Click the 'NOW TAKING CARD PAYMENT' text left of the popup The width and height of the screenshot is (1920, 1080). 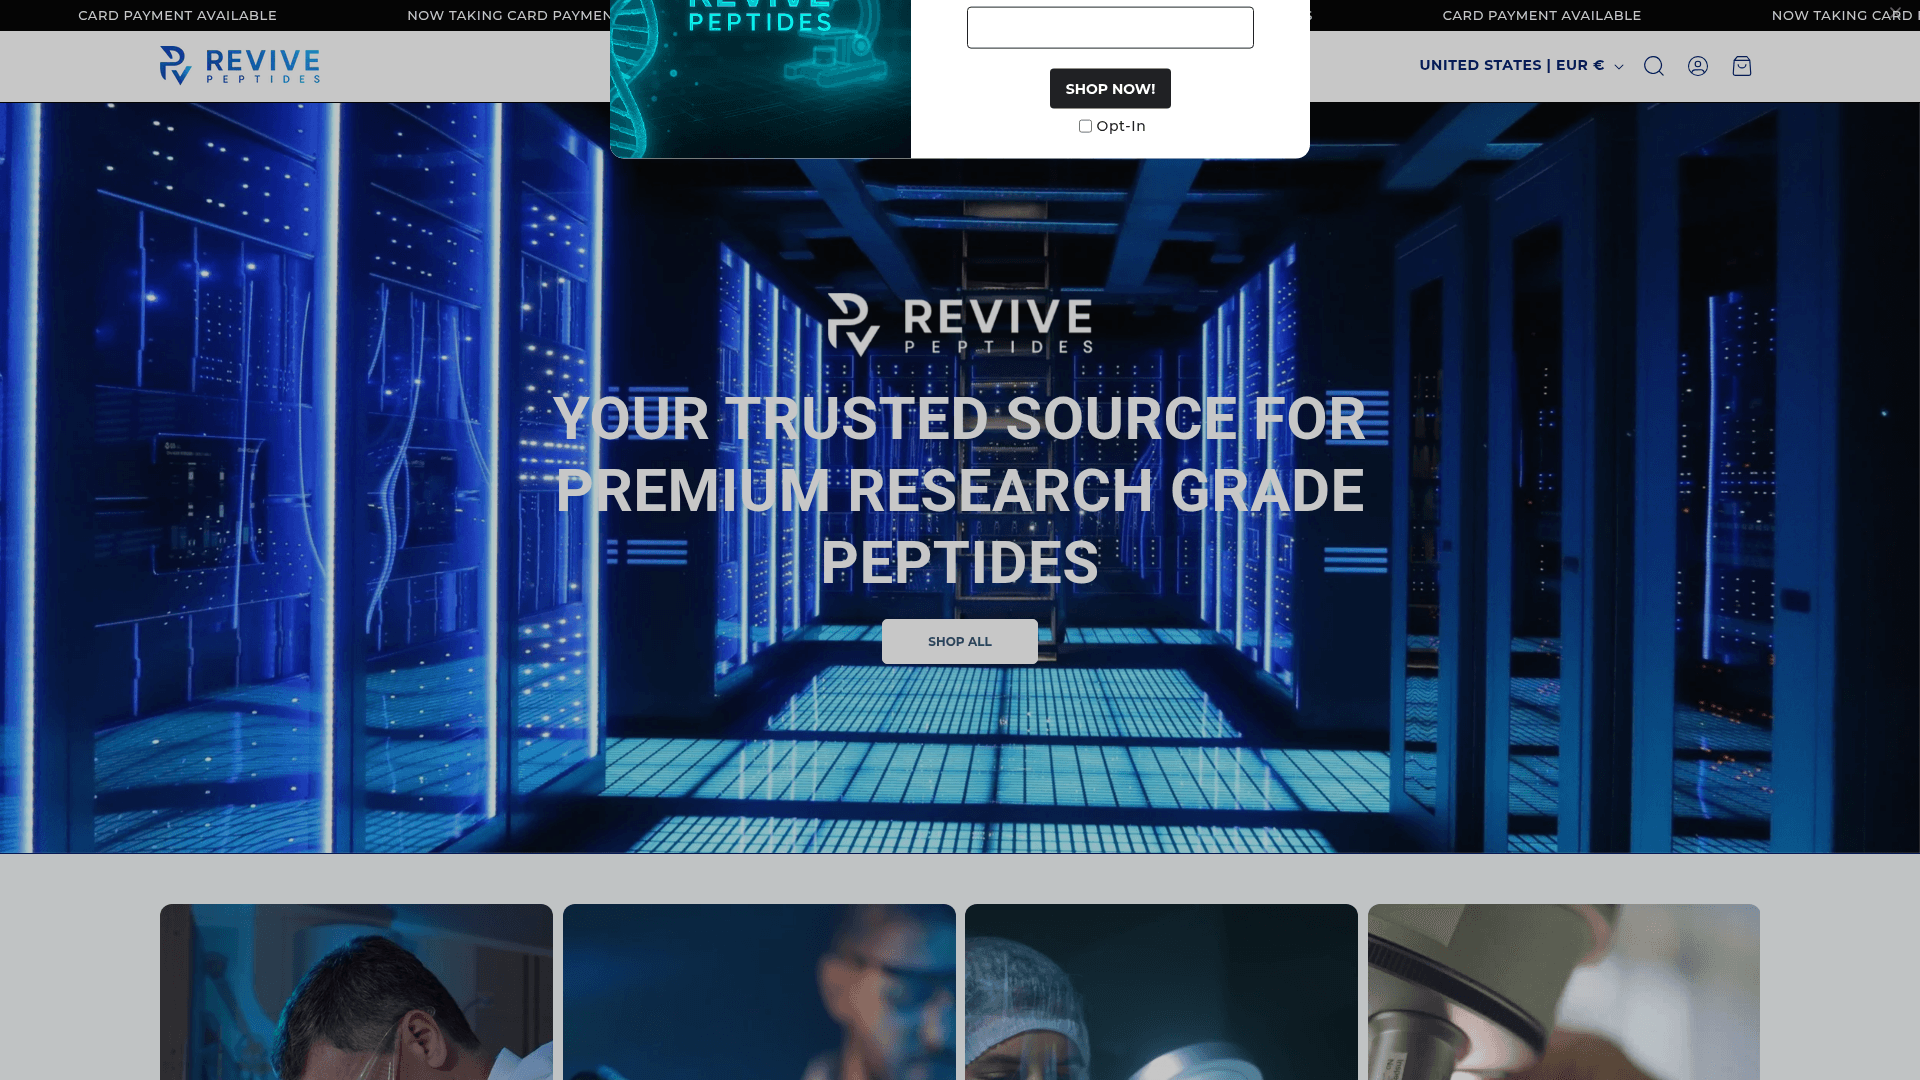point(508,15)
